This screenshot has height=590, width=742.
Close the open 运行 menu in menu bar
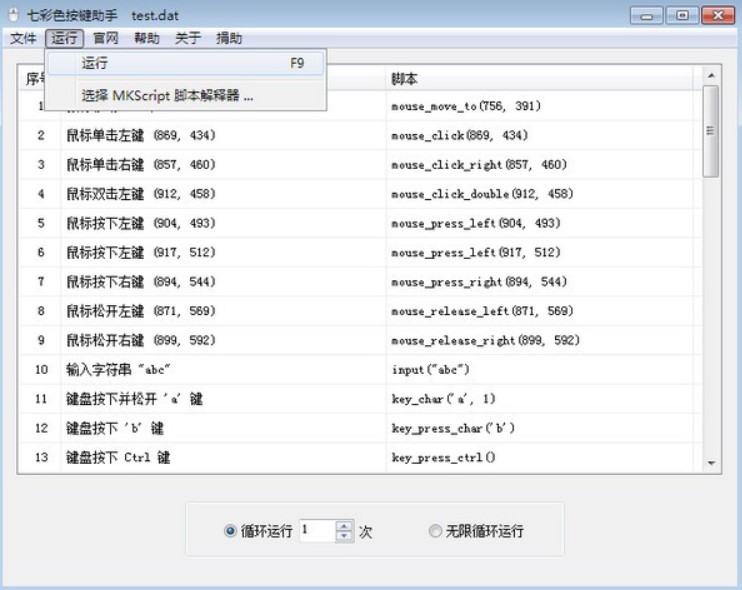click(x=64, y=38)
